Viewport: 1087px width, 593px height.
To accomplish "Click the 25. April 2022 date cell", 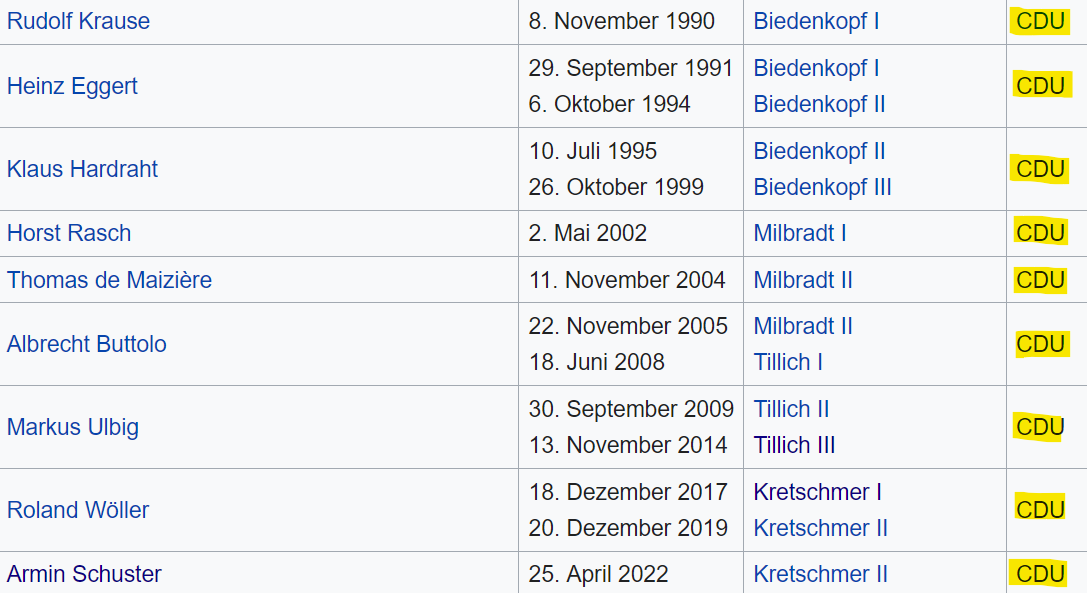I will [x=631, y=573].
